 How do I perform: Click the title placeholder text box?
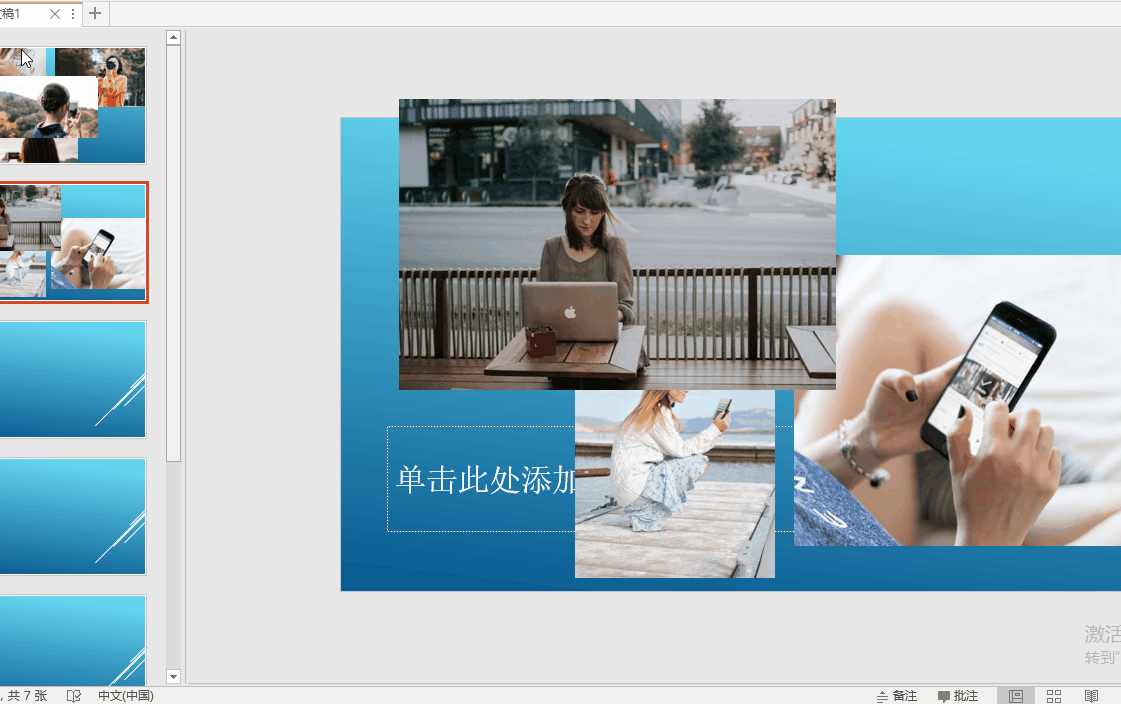pyautogui.click(x=480, y=479)
